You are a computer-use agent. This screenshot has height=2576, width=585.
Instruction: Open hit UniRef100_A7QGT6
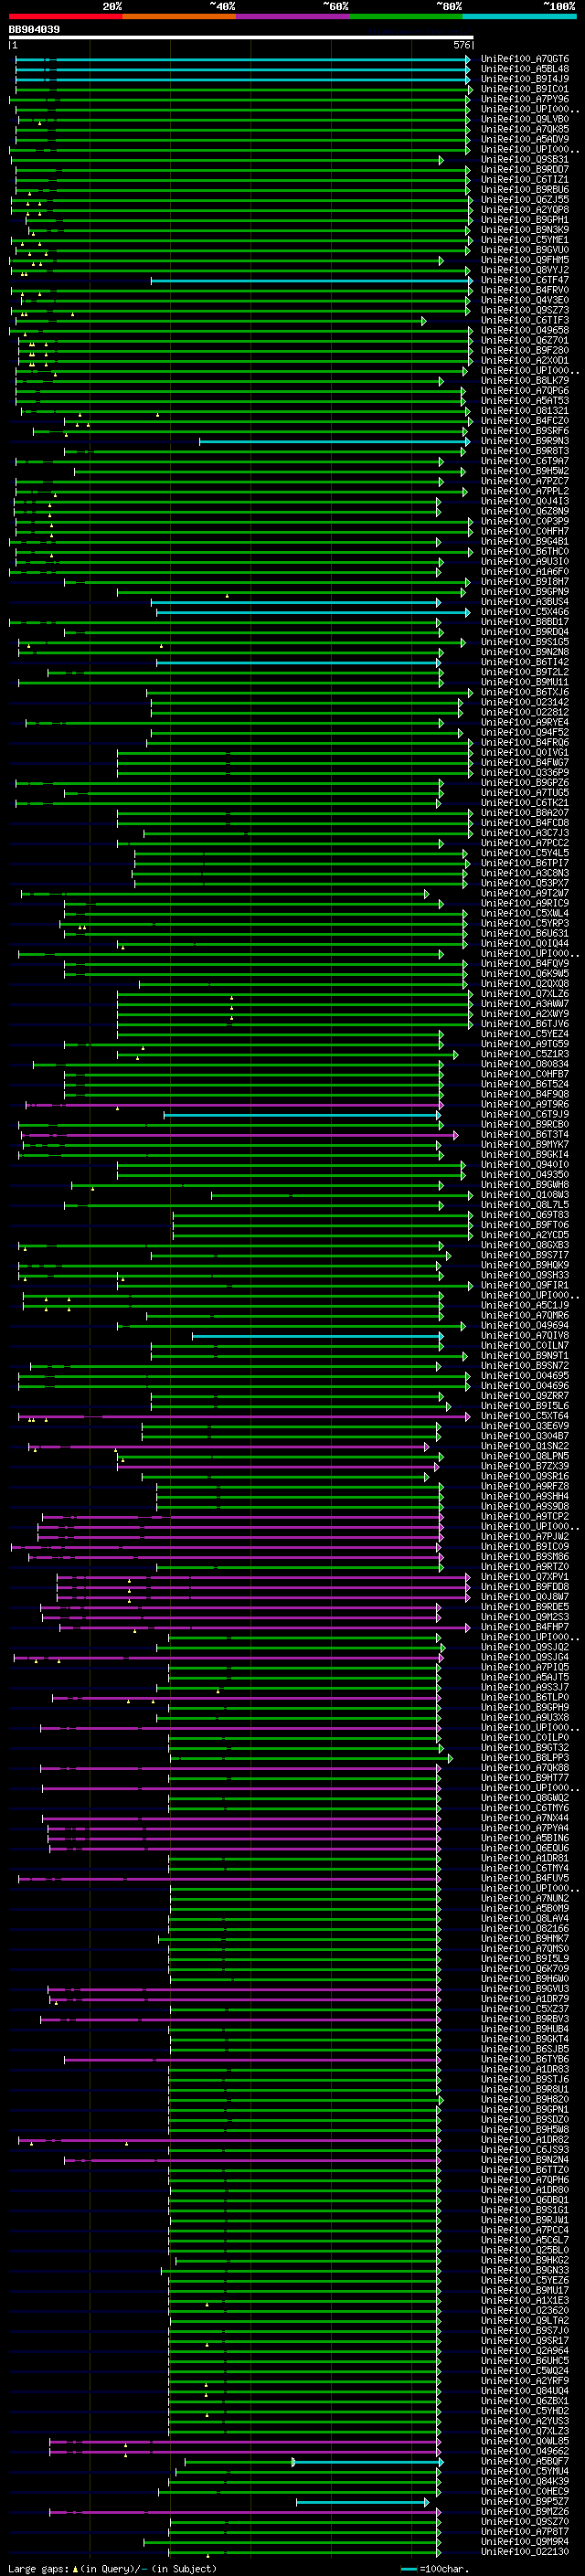click(525, 59)
